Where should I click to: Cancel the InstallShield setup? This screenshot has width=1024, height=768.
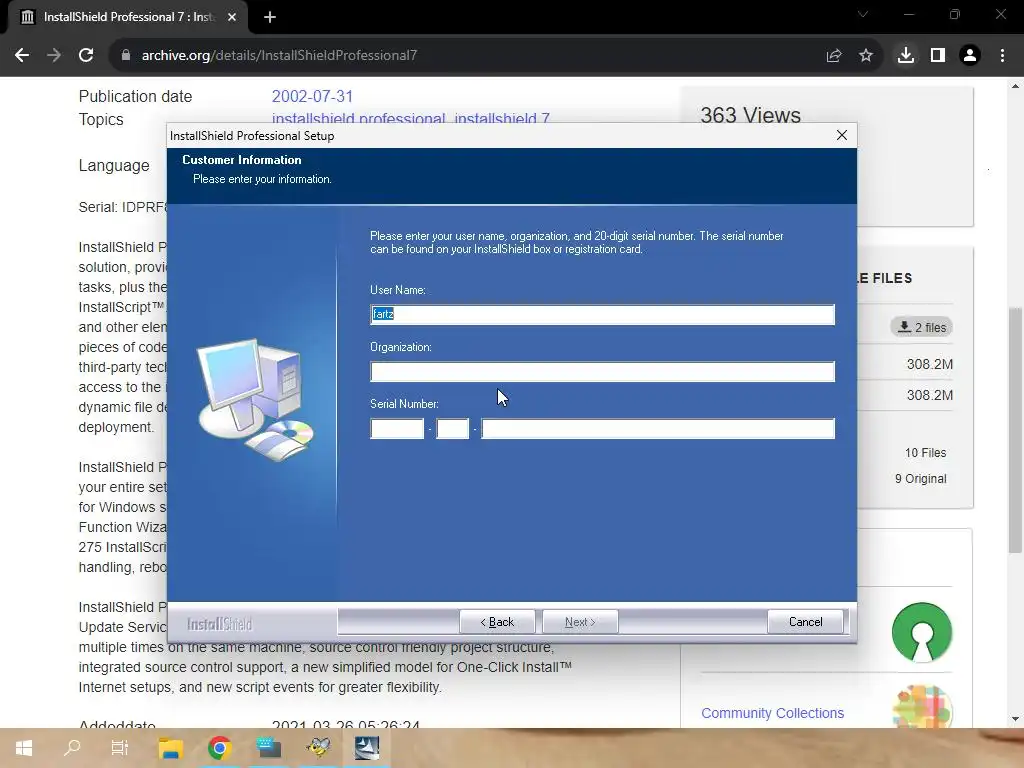805,622
